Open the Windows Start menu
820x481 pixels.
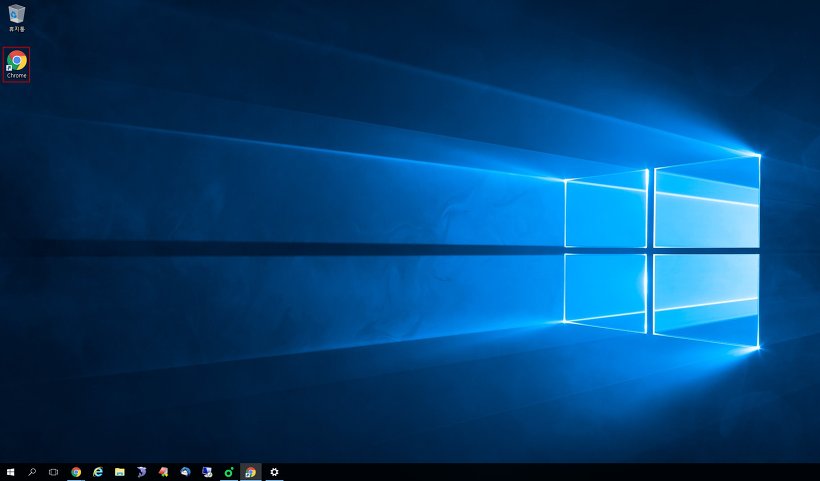(10, 472)
